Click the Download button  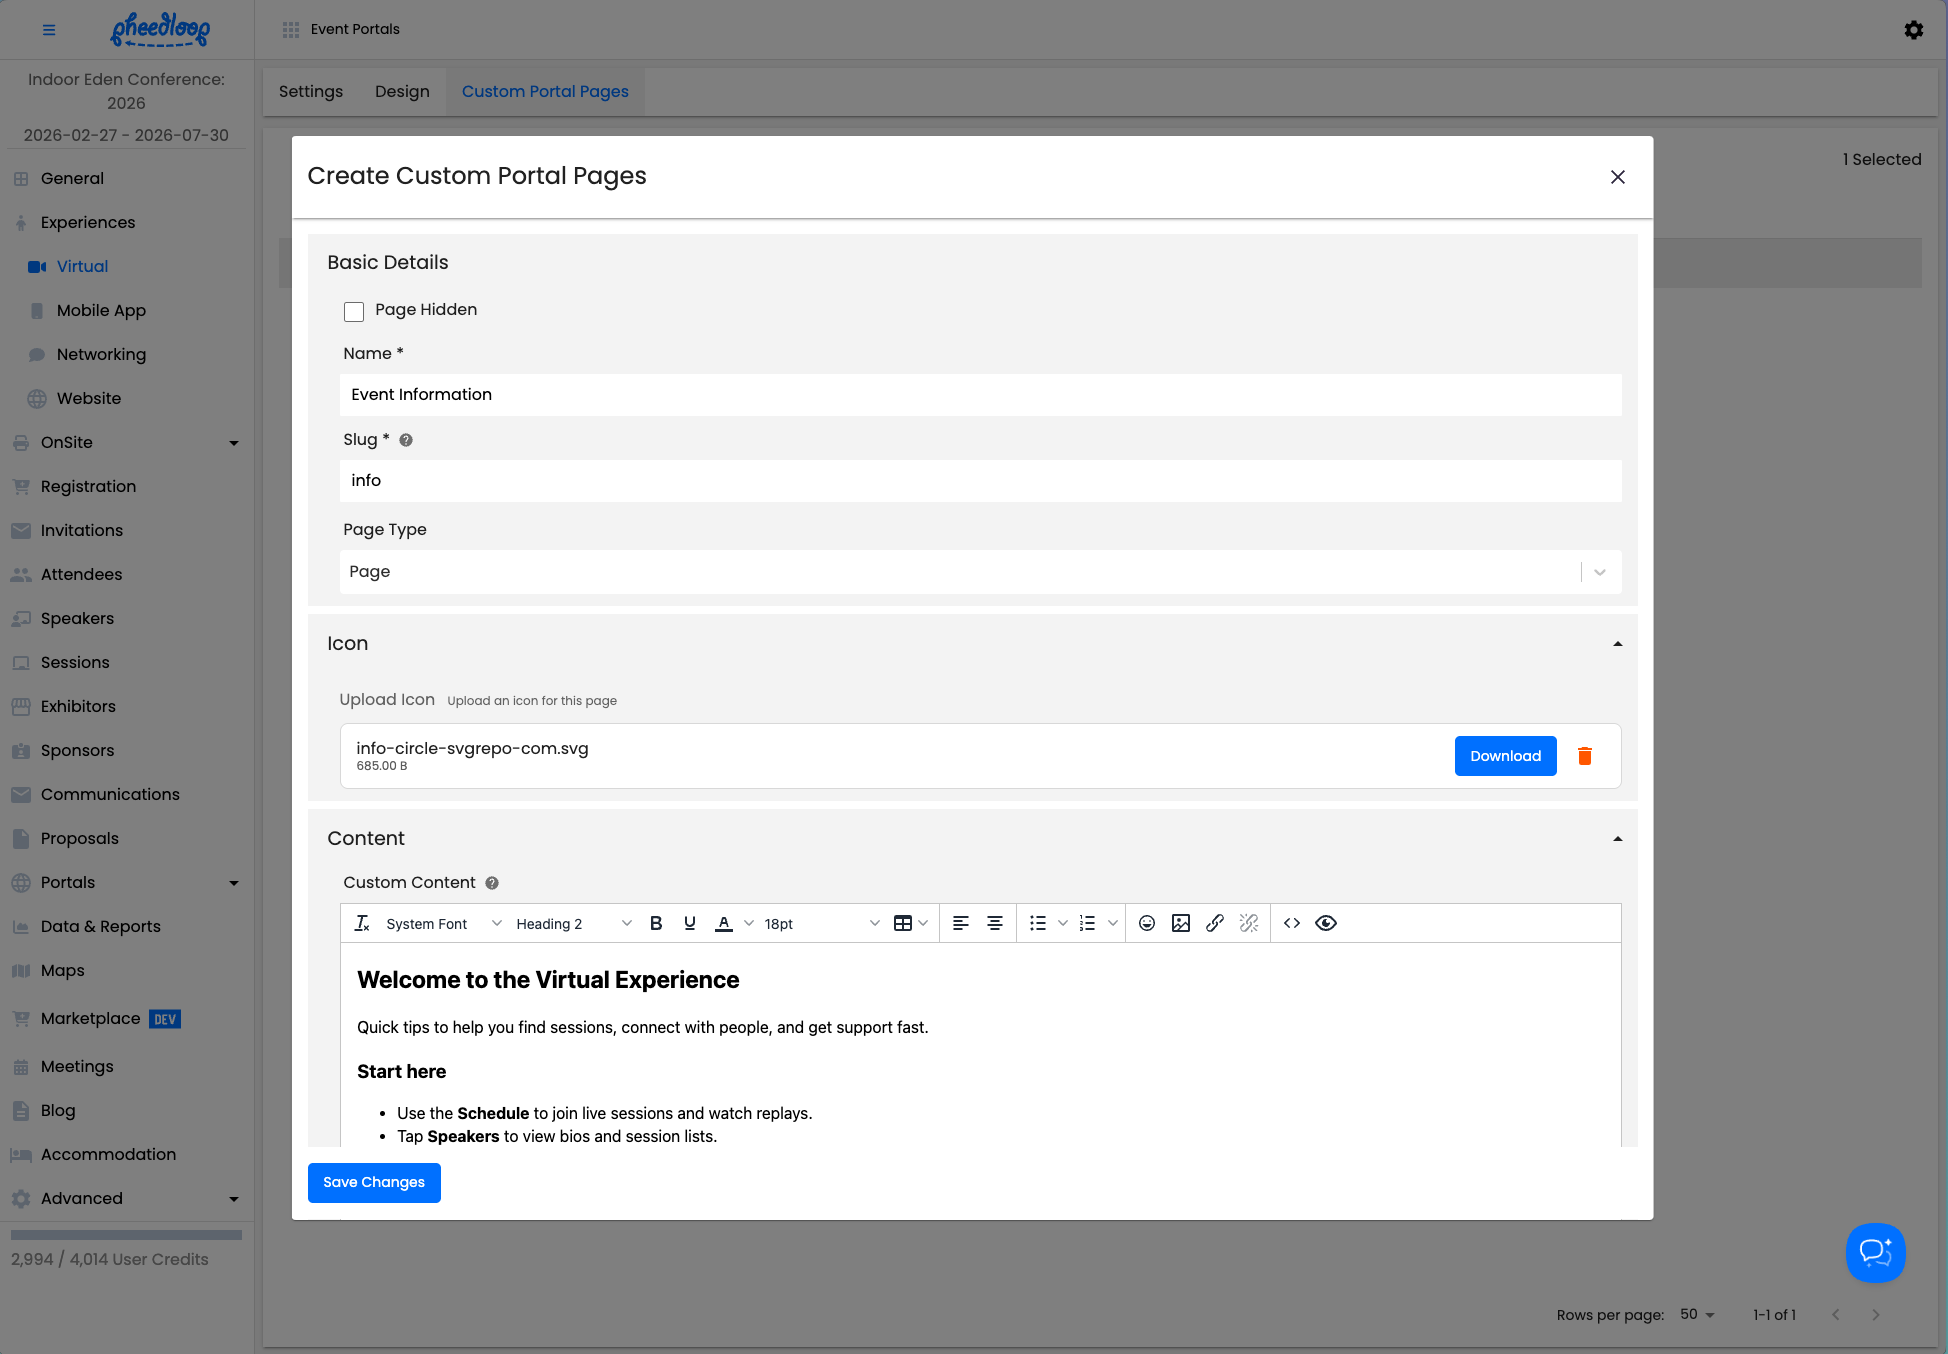pyautogui.click(x=1505, y=756)
